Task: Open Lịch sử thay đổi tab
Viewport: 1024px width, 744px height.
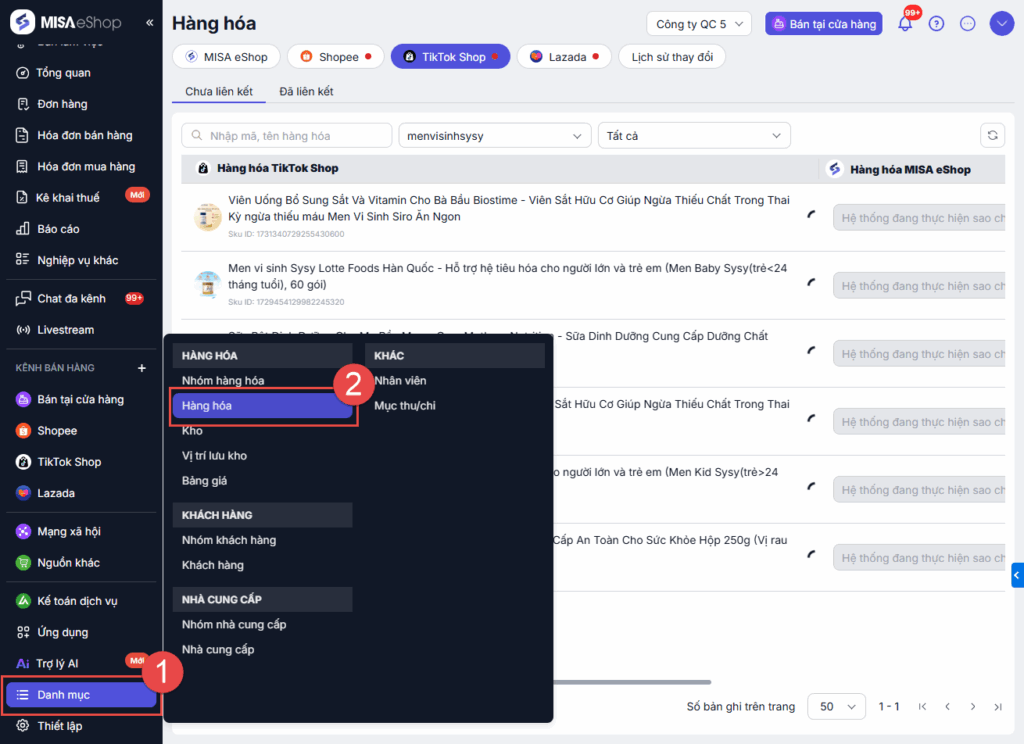Action: coord(672,57)
